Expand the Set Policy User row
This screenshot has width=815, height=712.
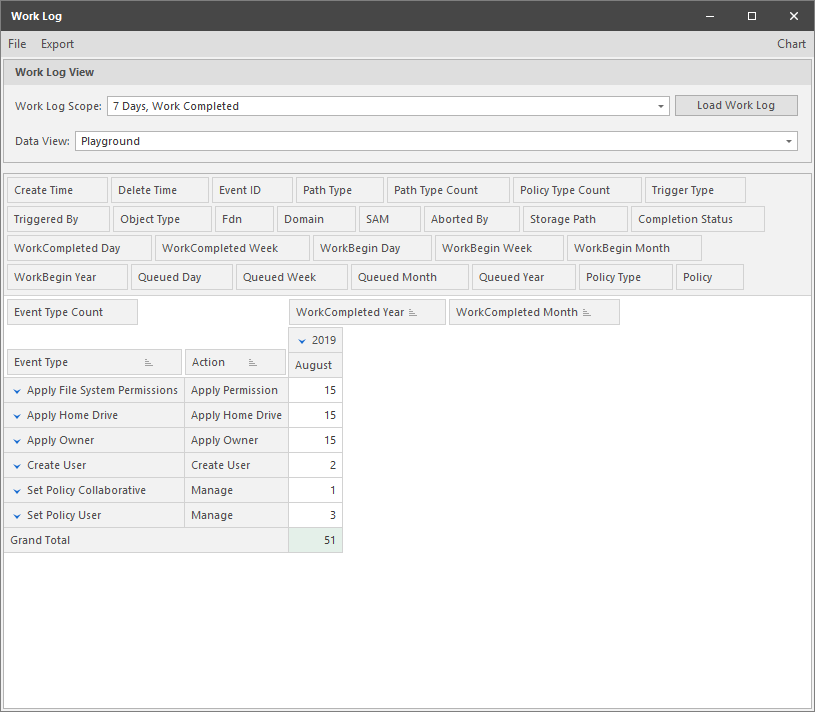[x=16, y=515]
